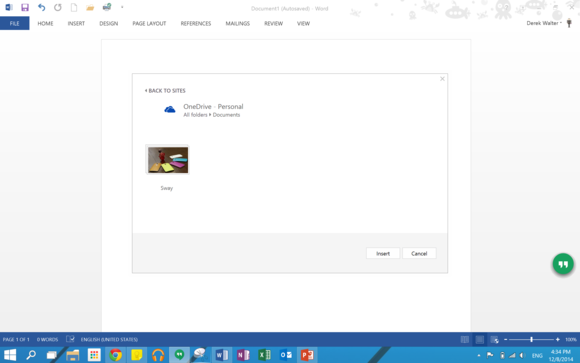The width and height of the screenshot is (580, 363).
Task: Switch to the HOME ribbon tab
Action: click(x=45, y=23)
